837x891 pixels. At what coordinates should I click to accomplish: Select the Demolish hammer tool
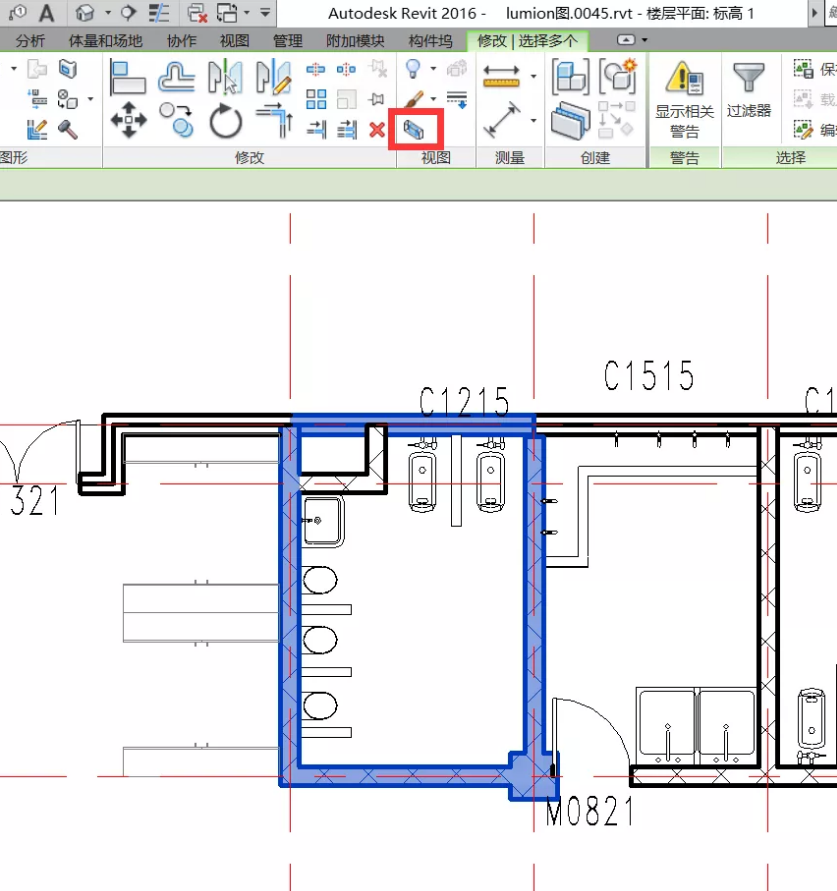point(68,130)
